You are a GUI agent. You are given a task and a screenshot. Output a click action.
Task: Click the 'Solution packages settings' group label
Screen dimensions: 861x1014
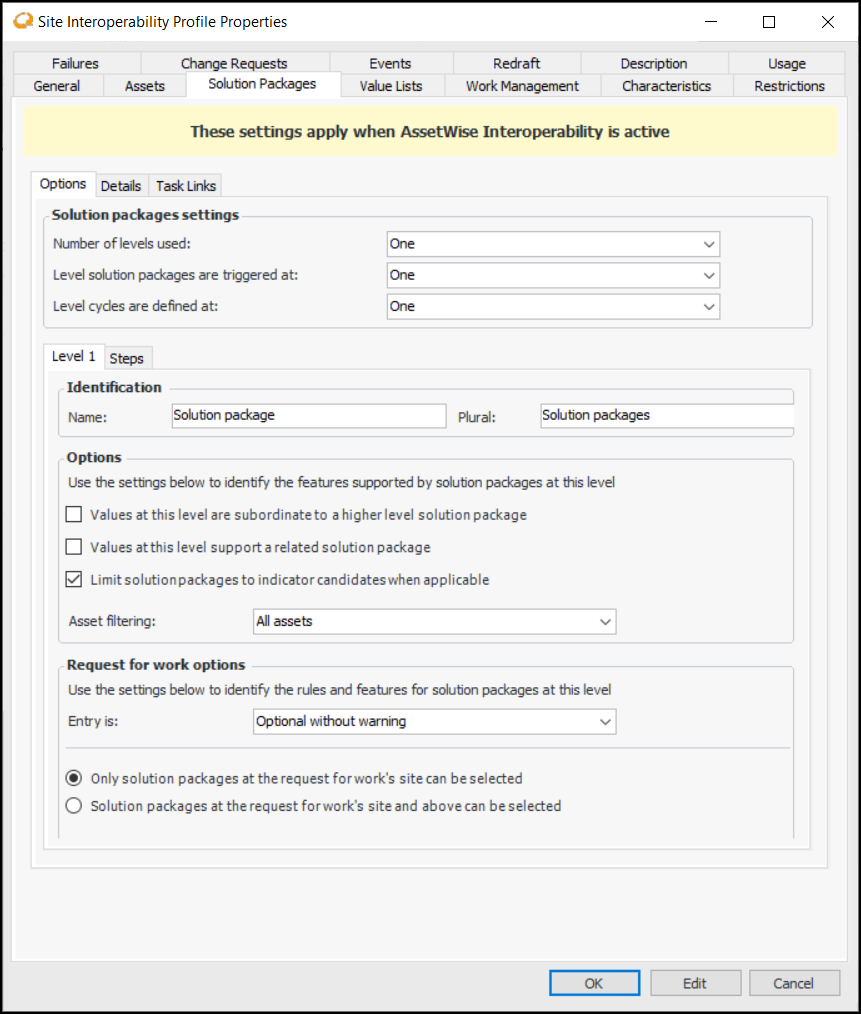tap(146, 215)
